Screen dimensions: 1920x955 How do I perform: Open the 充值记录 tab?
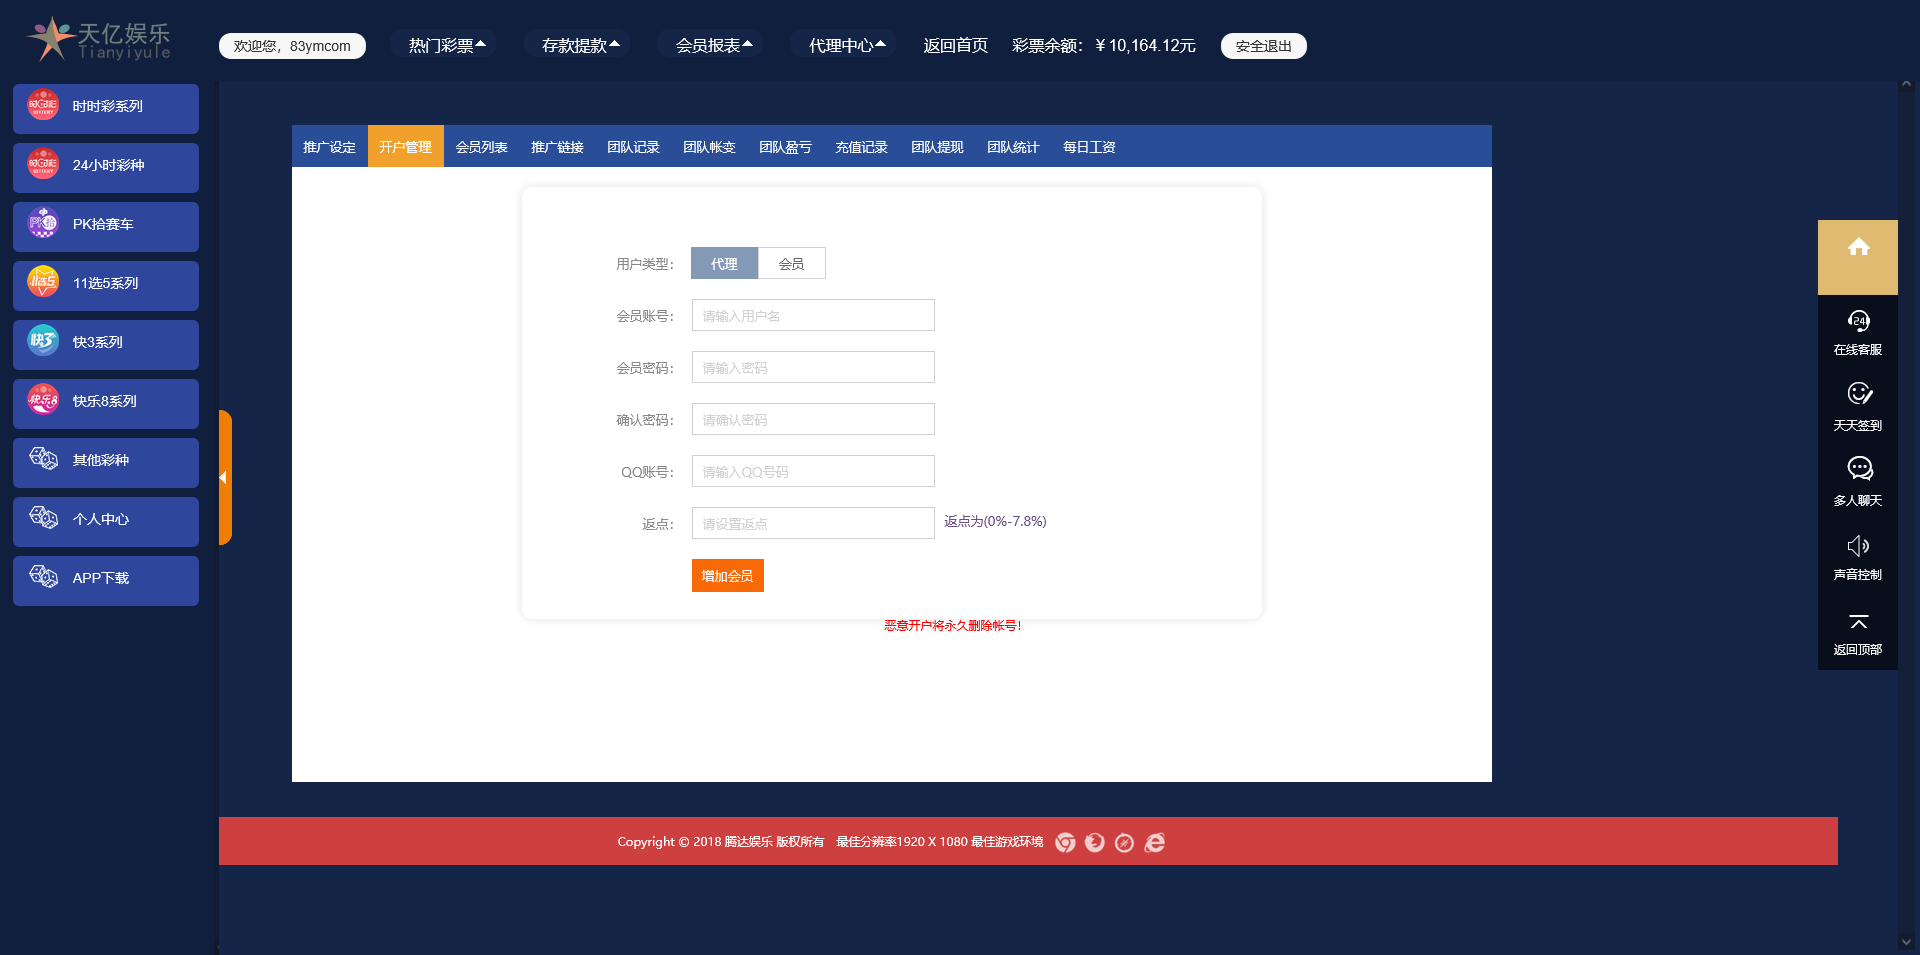pos(862,147)
